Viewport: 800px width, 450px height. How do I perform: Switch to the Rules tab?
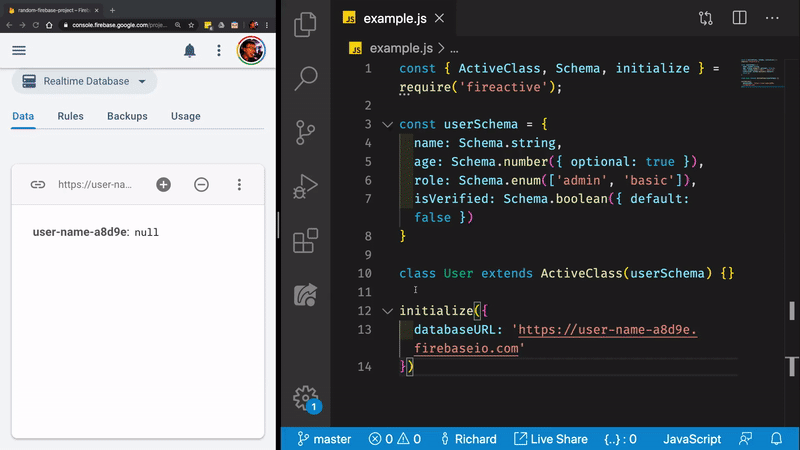coord(70,116)
